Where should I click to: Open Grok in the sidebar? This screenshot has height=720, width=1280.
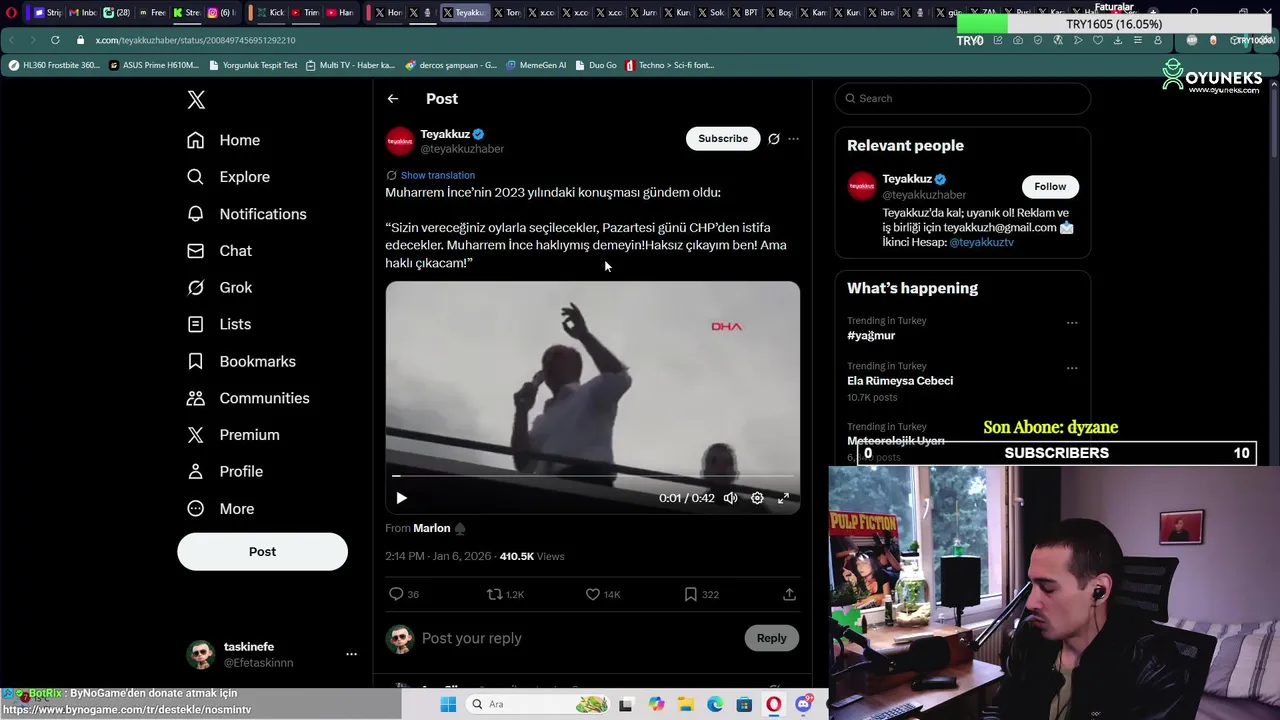tap(220, 288)
